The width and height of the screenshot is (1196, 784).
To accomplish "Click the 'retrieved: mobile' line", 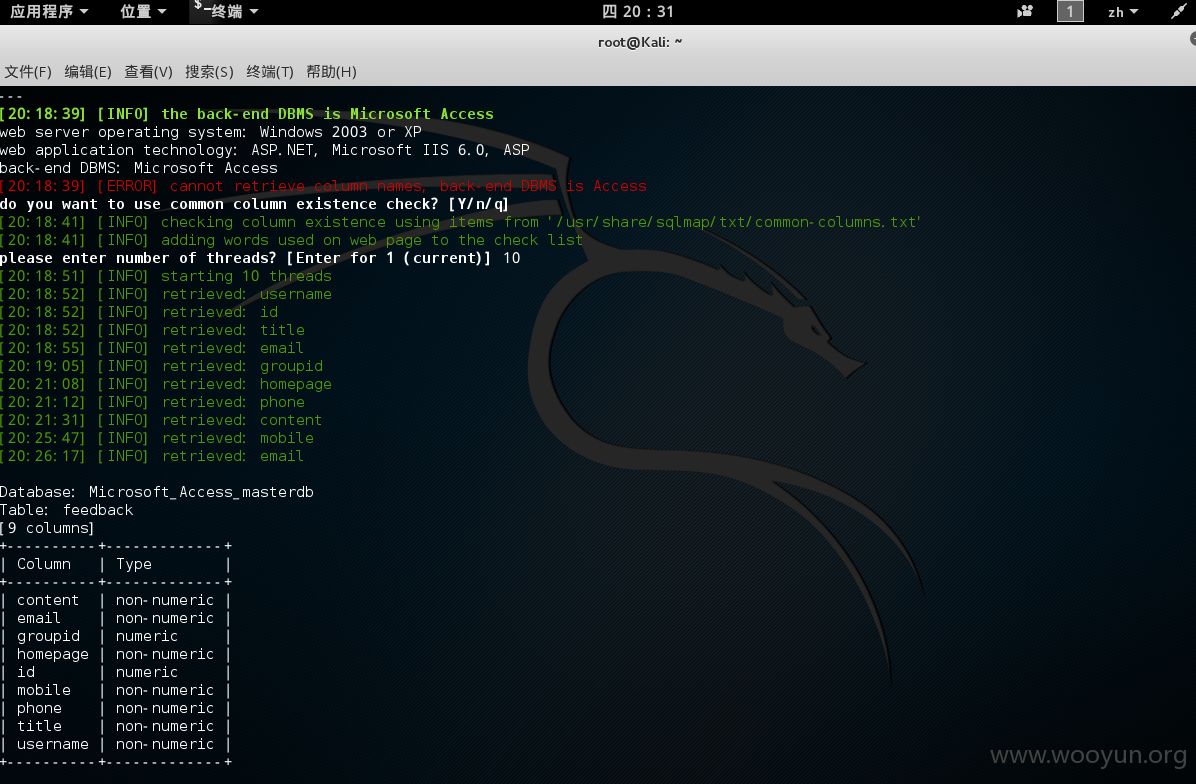I will click(x=157, y=439).
